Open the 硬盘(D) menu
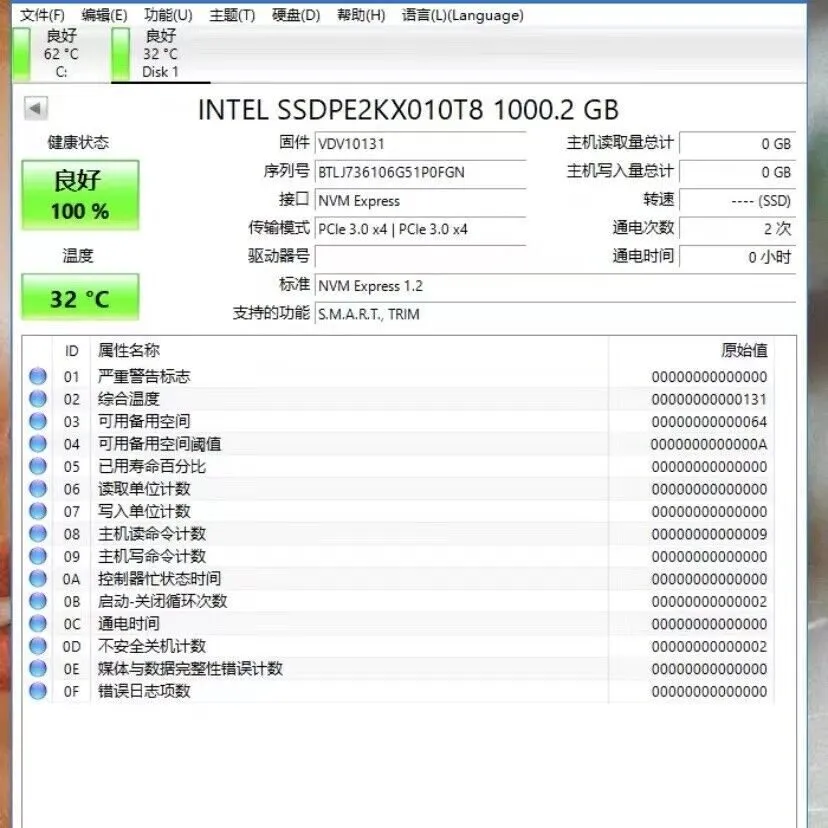This screenshot has height=828, width=828. pos(296,15)
